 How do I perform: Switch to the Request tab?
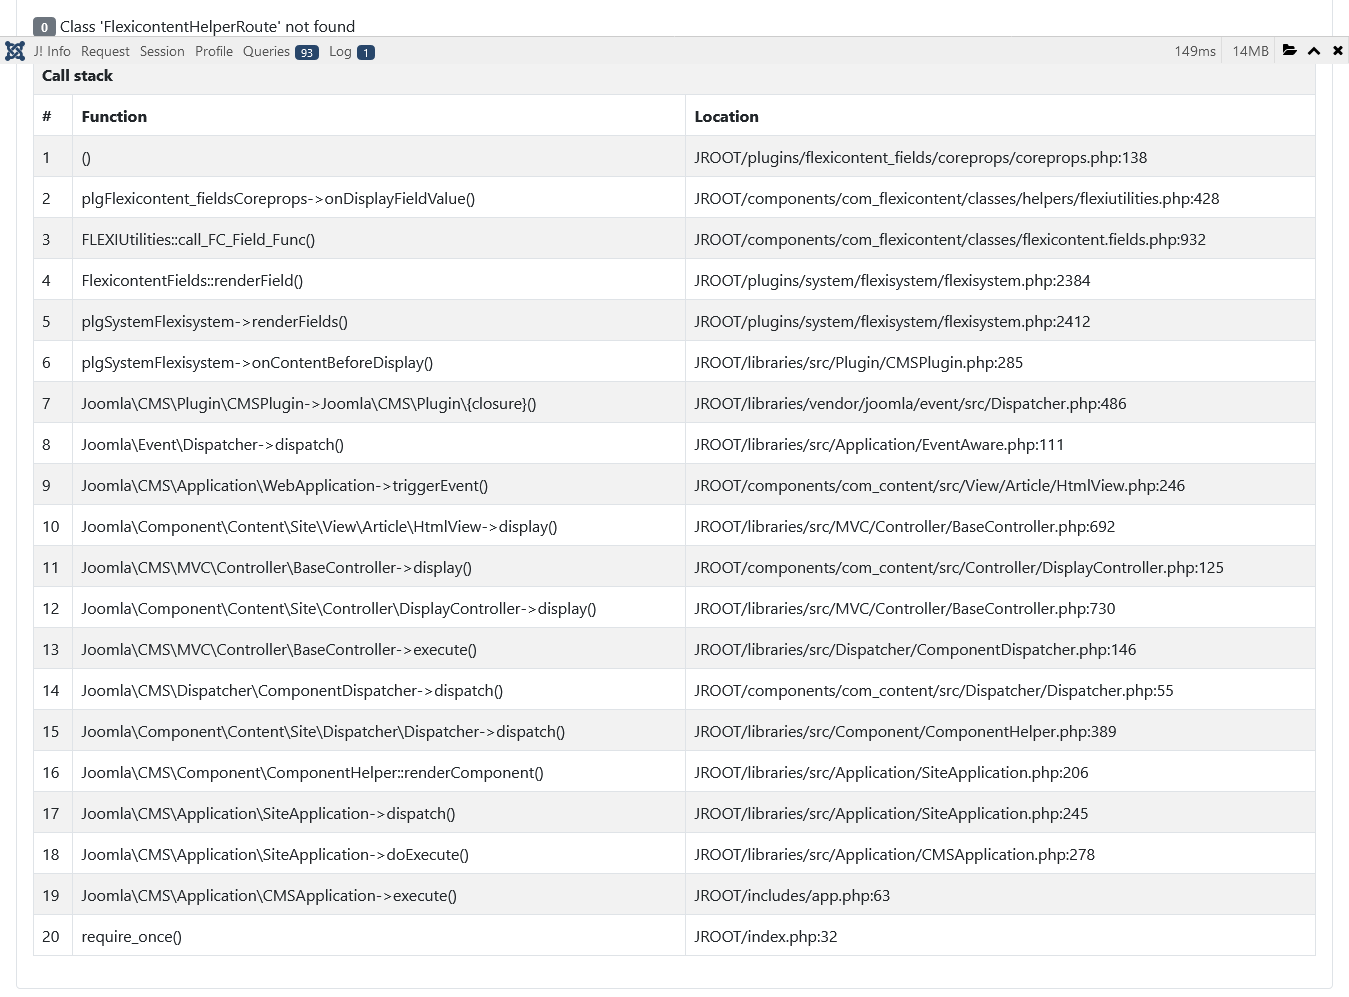pos(105,51)
